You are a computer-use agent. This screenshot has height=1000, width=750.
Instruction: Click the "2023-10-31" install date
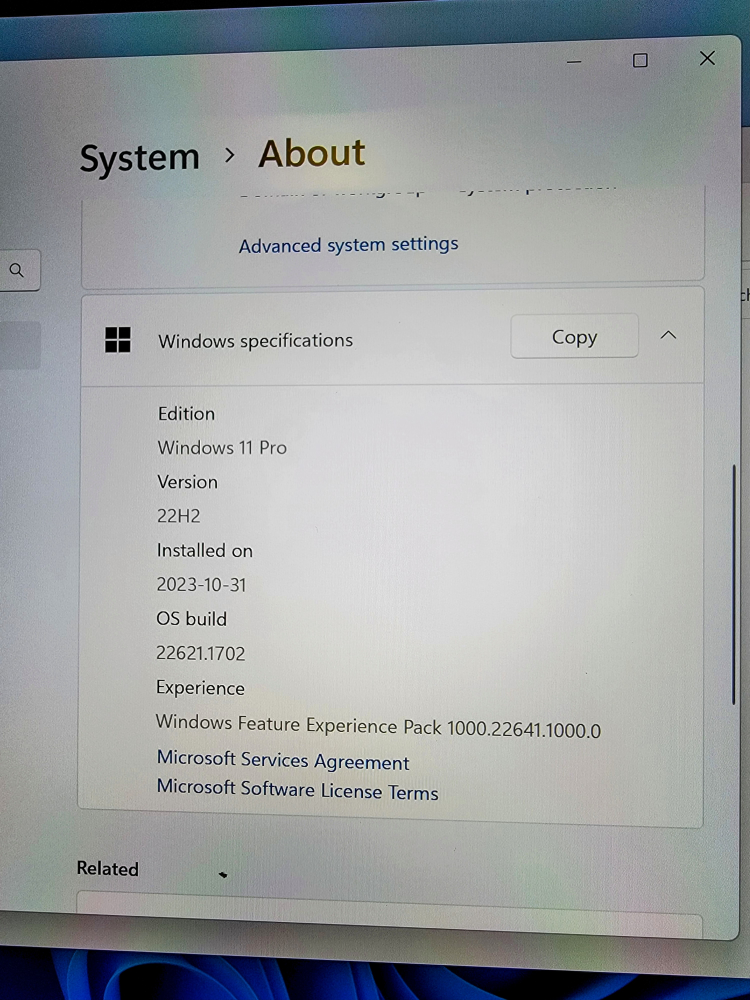pos(201,584)
